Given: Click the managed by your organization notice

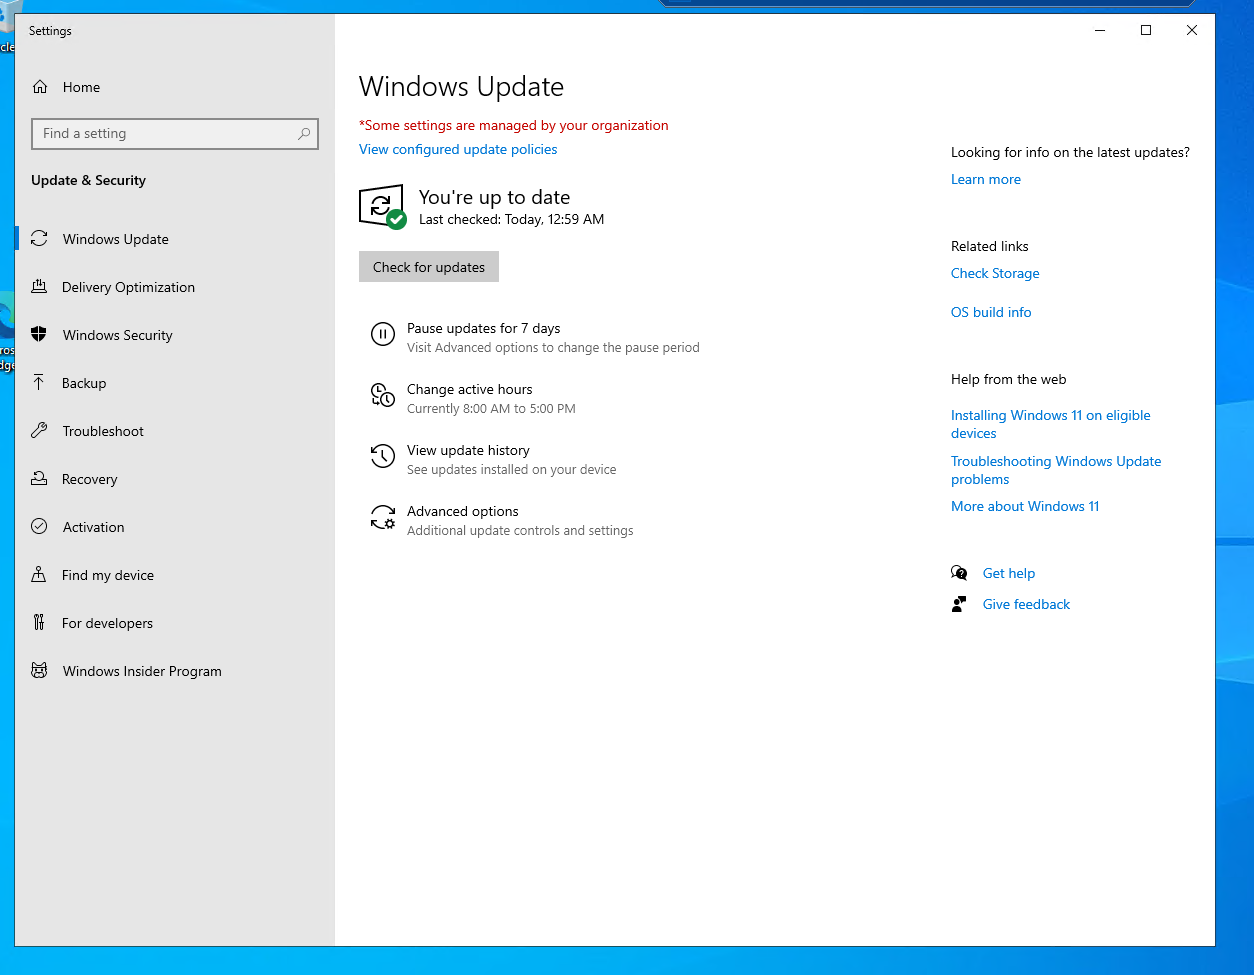Looking at the screenshot, I should 514,125.
